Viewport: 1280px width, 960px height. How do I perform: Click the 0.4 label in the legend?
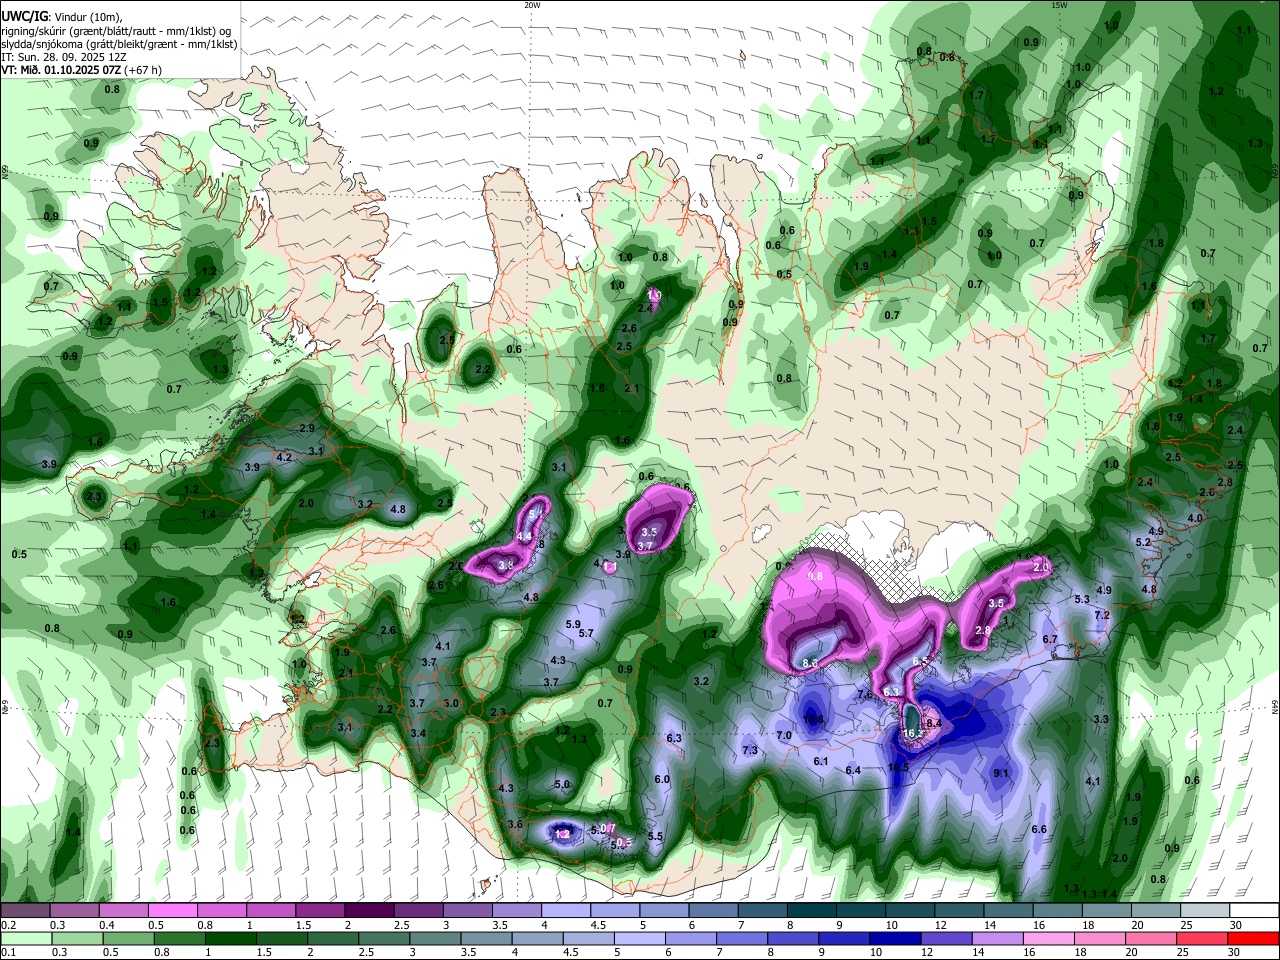[107, 925]
